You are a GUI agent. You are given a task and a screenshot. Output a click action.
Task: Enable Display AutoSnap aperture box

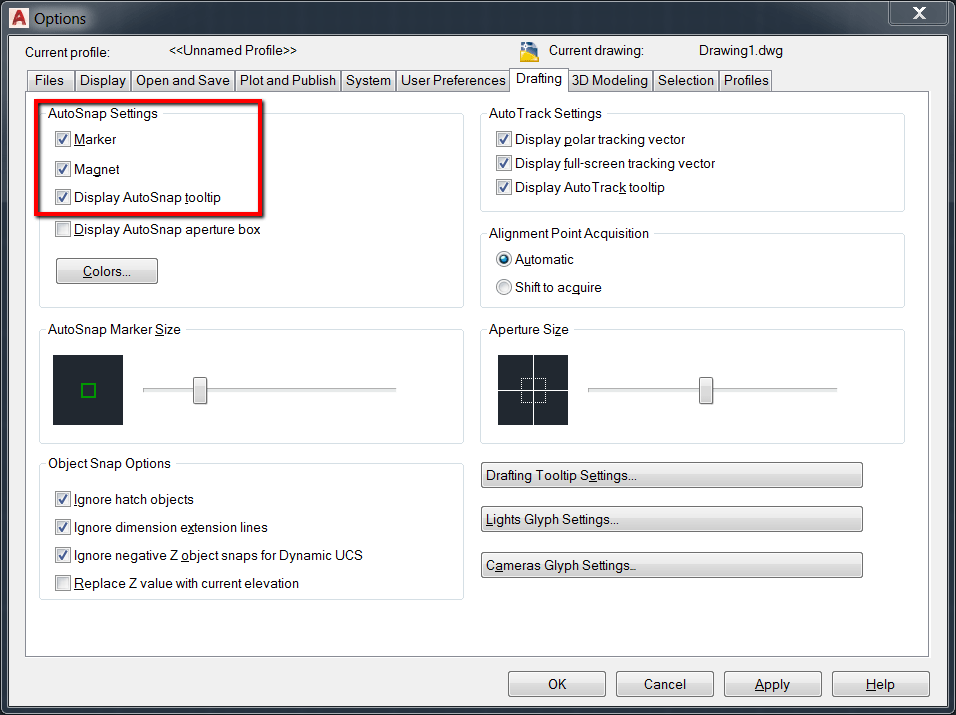[x=63, y=229]
